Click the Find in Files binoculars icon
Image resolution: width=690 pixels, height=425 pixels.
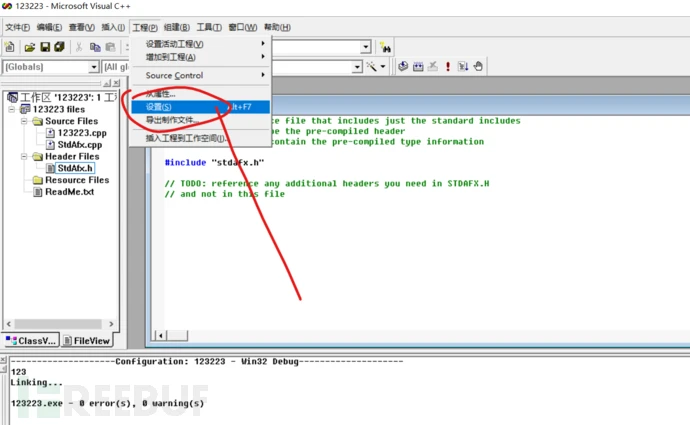pyautogui.click(x=385, y=48)
